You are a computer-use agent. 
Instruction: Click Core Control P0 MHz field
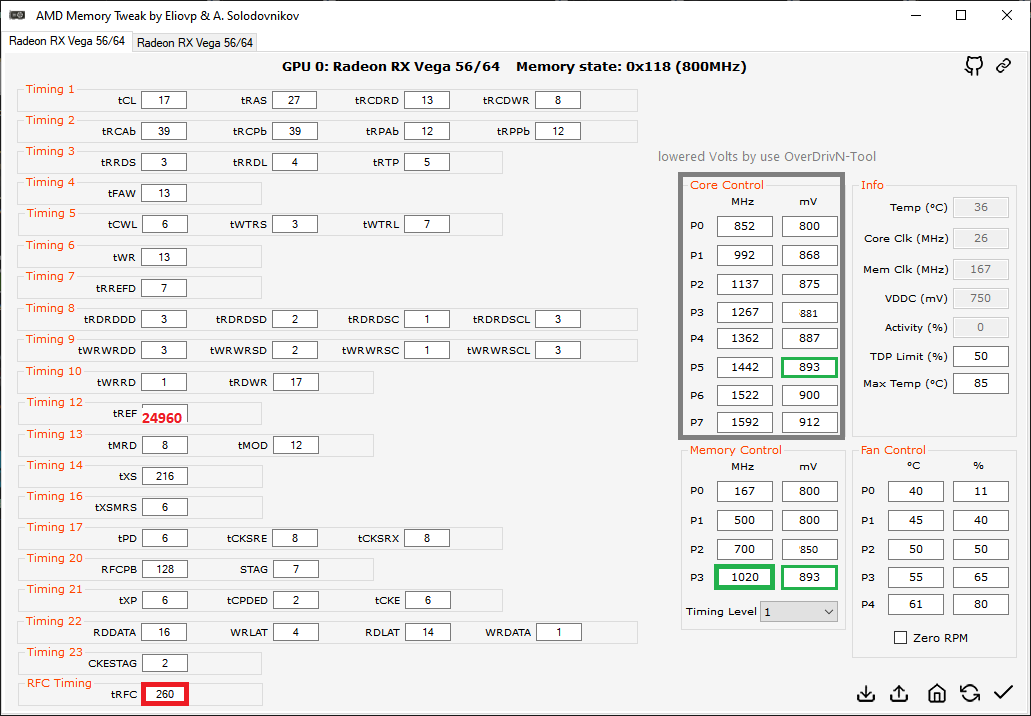coord(744,226)
